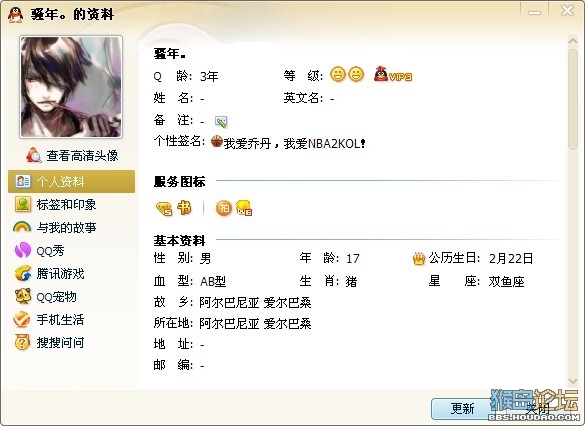Click the edit remark pencil icon
Image resolution: width=585 pixels, height=426 pixels.
click(x=221, y=121)
